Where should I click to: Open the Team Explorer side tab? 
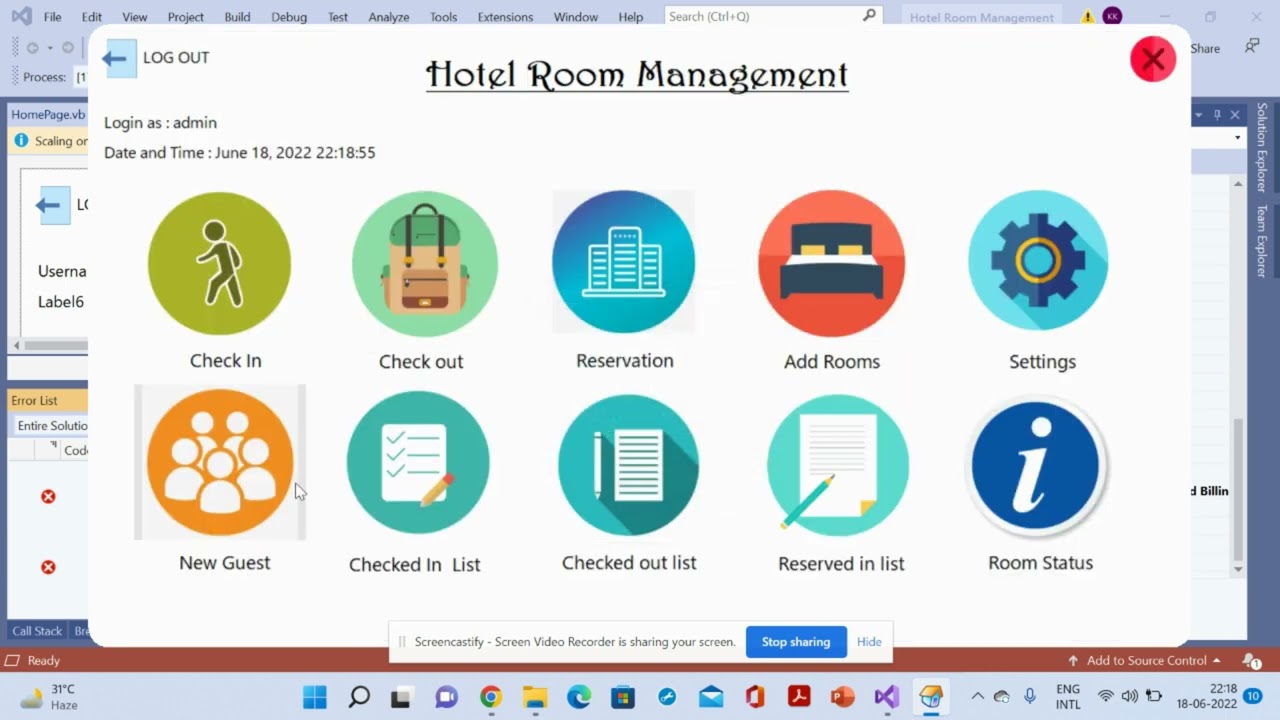click(x=1262, y=241)
